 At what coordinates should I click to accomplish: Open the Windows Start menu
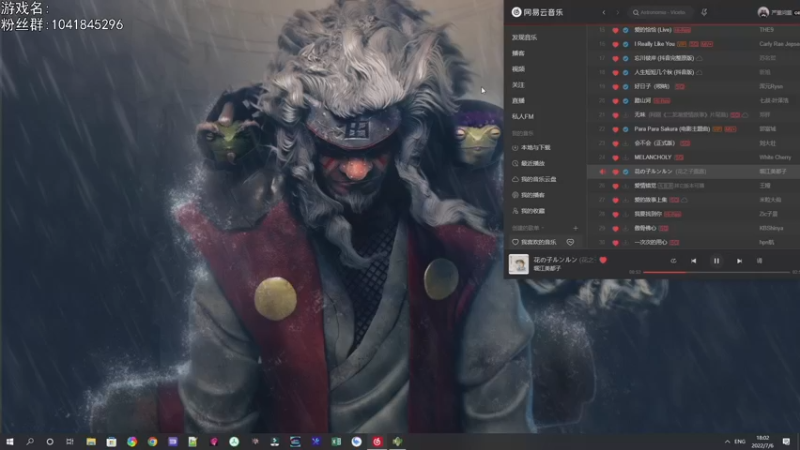click(x=10, y=441)
